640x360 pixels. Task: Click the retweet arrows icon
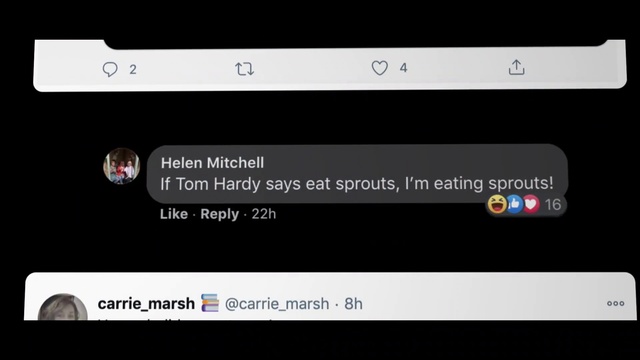(245, 69)
